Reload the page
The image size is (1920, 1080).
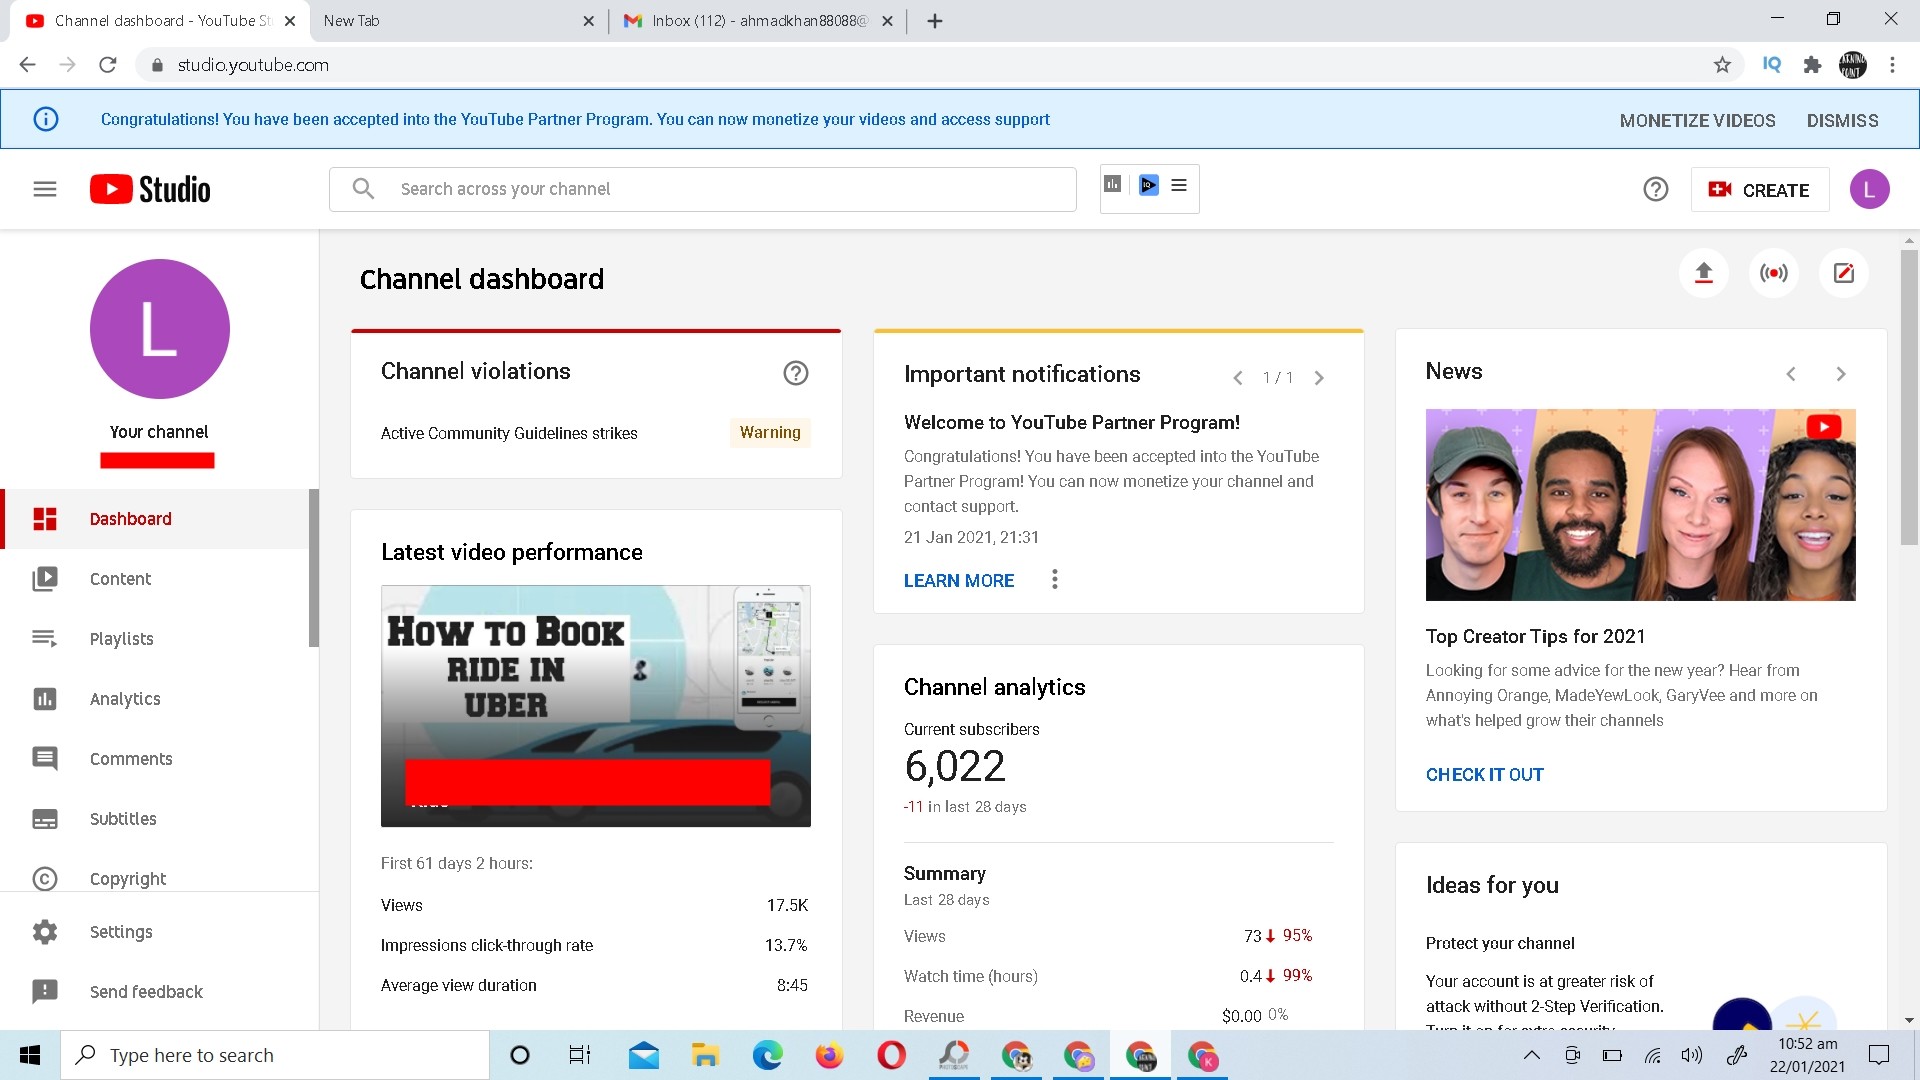108,65
